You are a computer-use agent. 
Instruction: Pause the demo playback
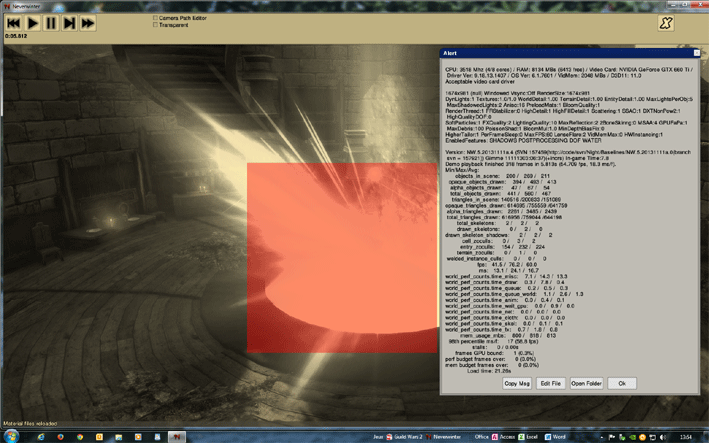tap(51, 23)
